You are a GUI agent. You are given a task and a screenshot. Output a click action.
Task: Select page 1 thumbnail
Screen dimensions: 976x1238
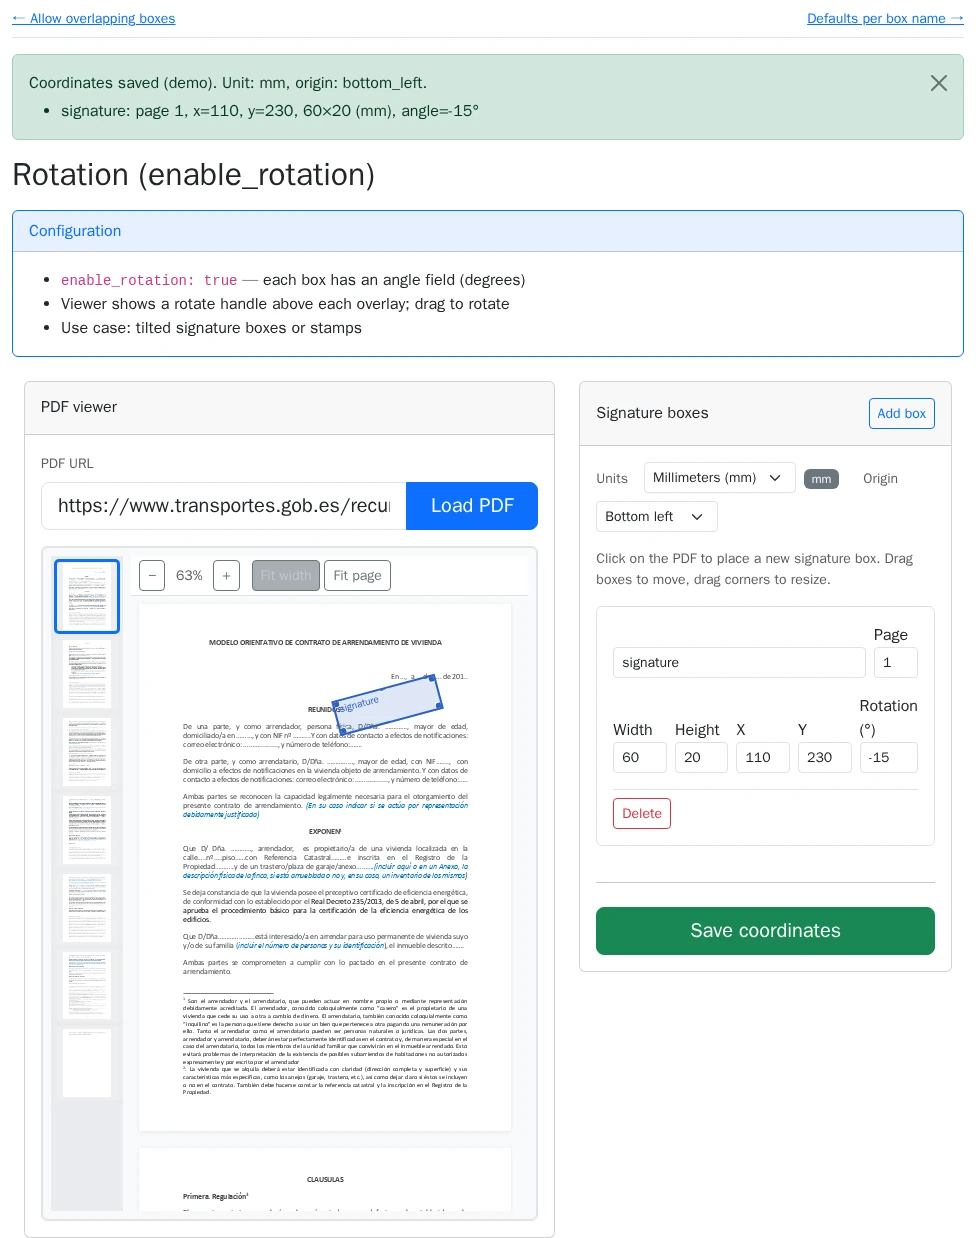click(87, 596)
